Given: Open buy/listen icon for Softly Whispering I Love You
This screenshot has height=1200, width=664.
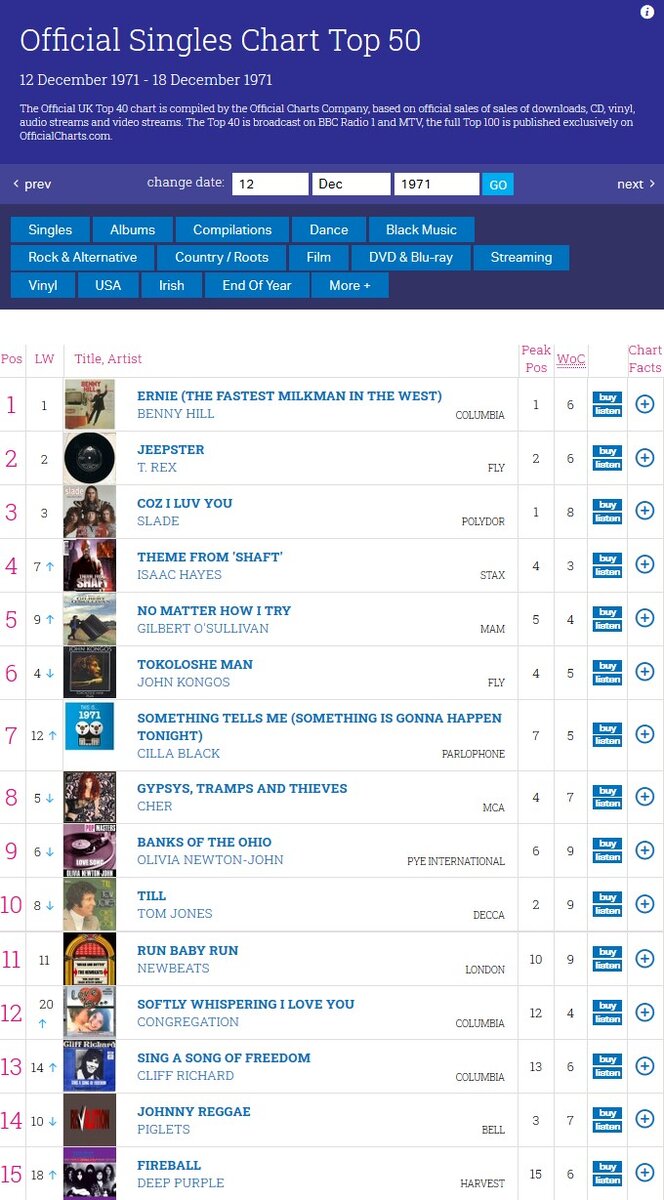Looking at the screenshot, I should (607, 1012).
